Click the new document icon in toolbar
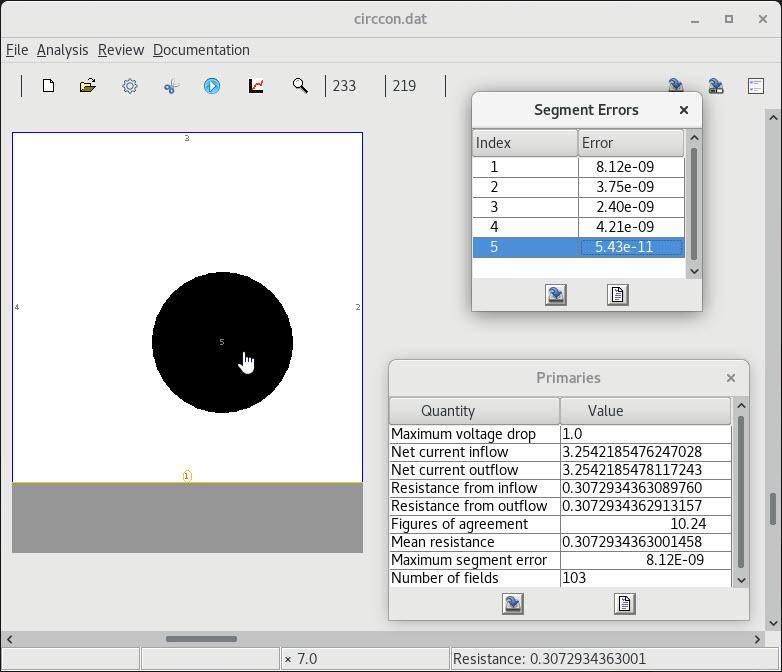The width and height of the screenshot is (782, 672). (x=48, y=86)
